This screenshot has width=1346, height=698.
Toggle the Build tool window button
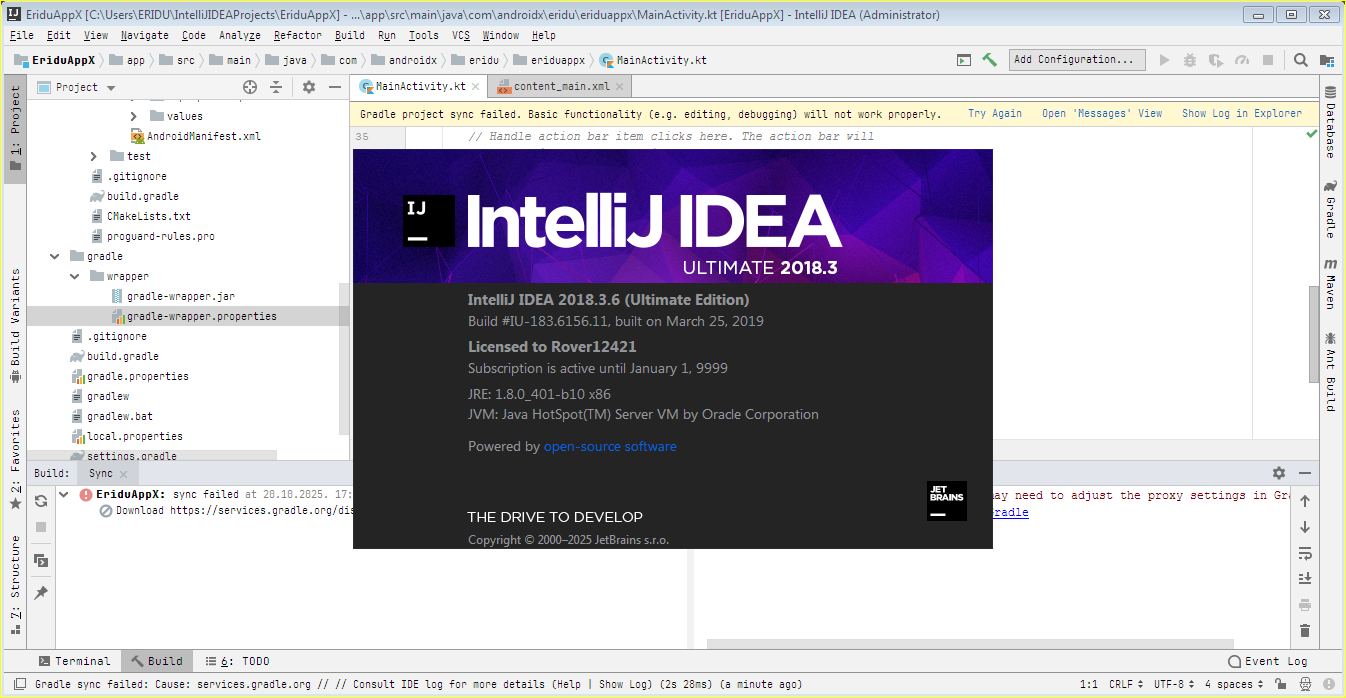156,661
